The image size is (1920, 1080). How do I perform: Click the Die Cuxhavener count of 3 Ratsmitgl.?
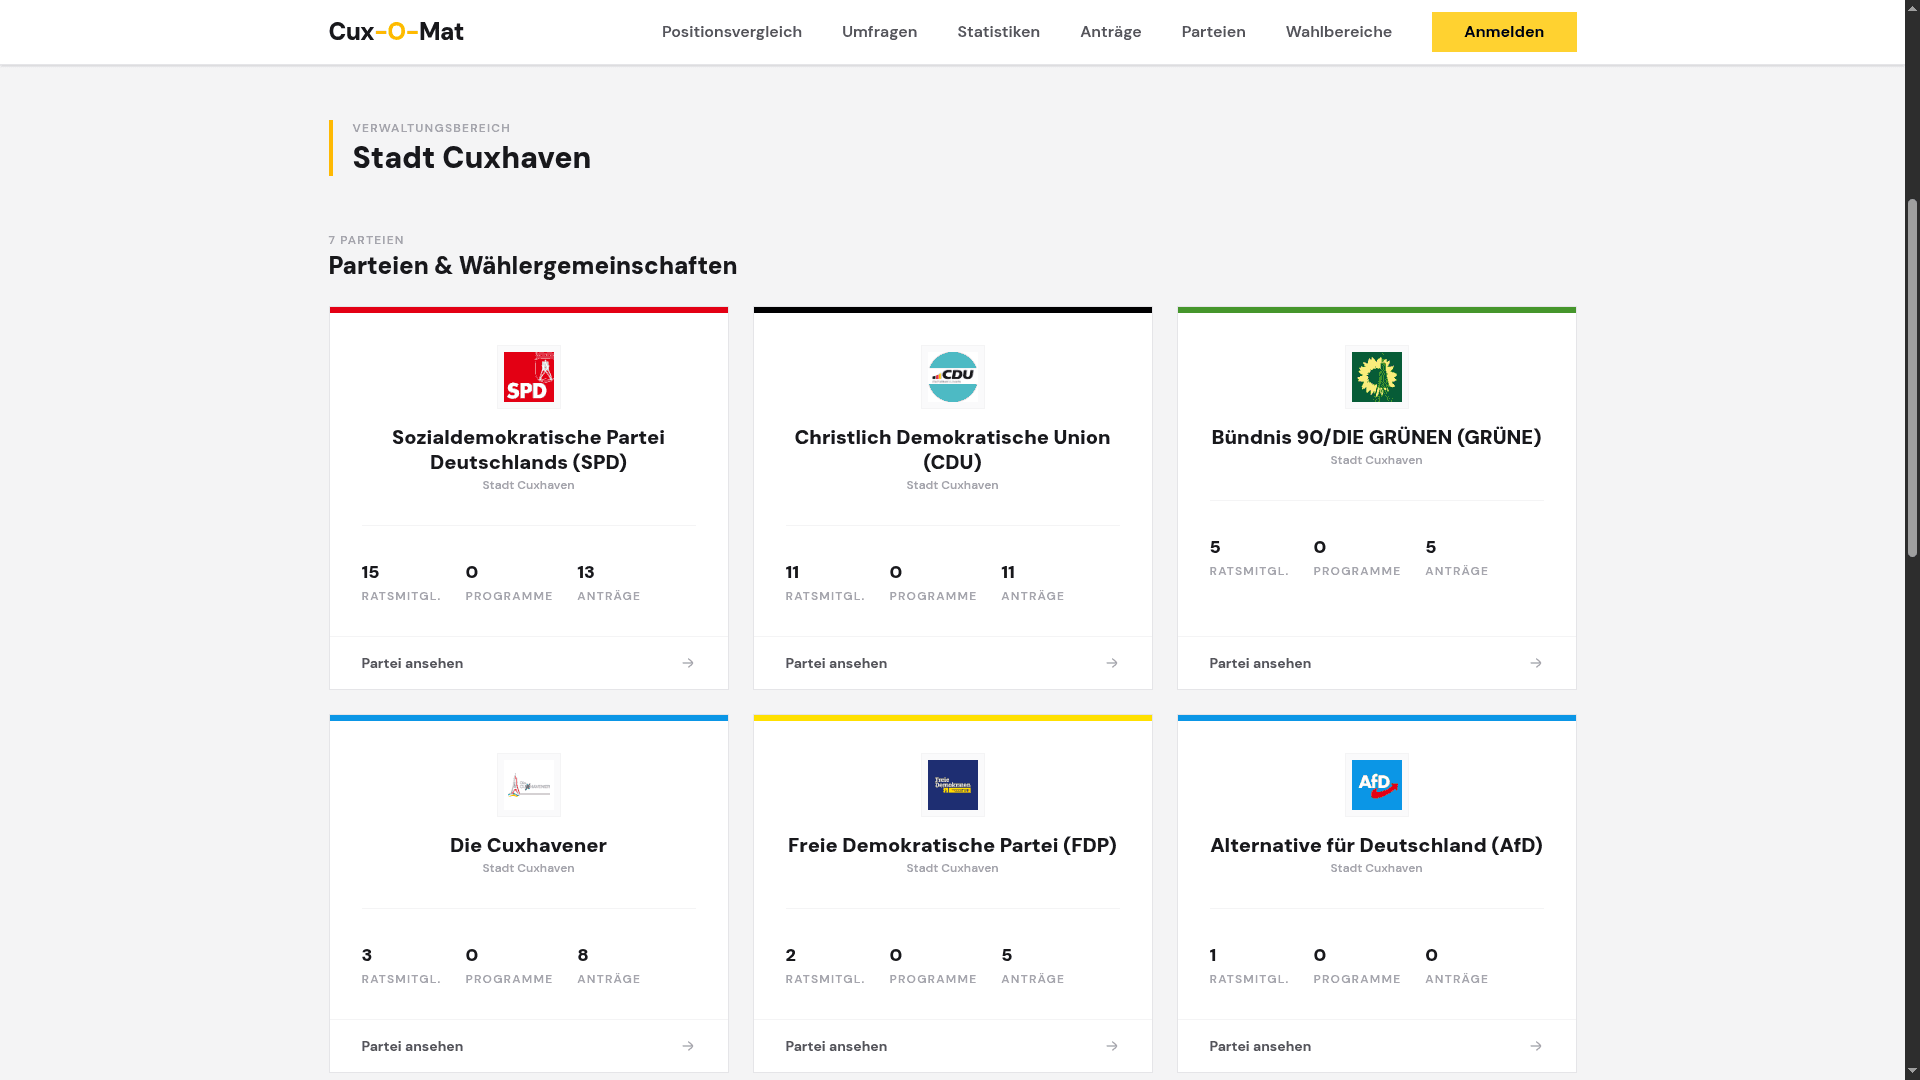pos(401,965)
